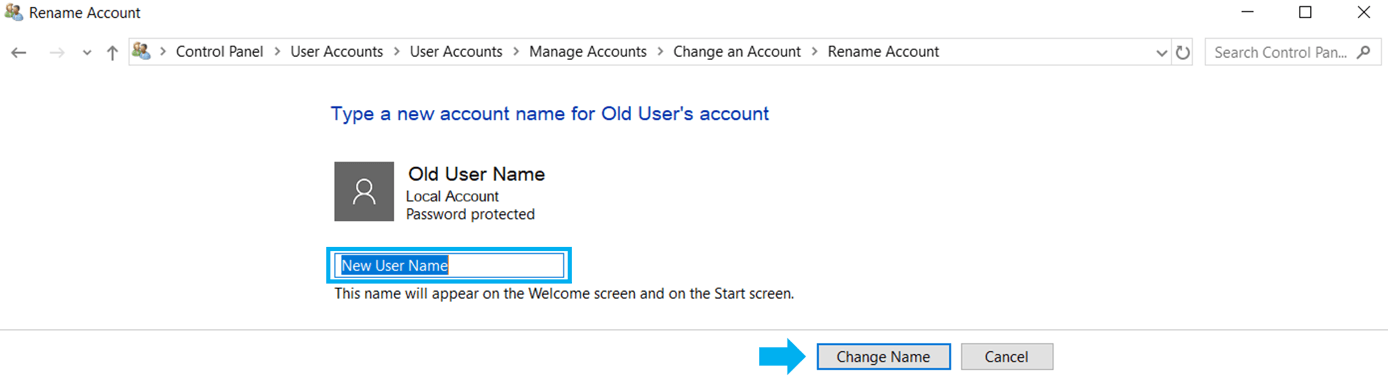Open first User Accounts breadcrumb
This screenshot has height=386, width=1388.
pyautogui.click(x=337, y=52)
